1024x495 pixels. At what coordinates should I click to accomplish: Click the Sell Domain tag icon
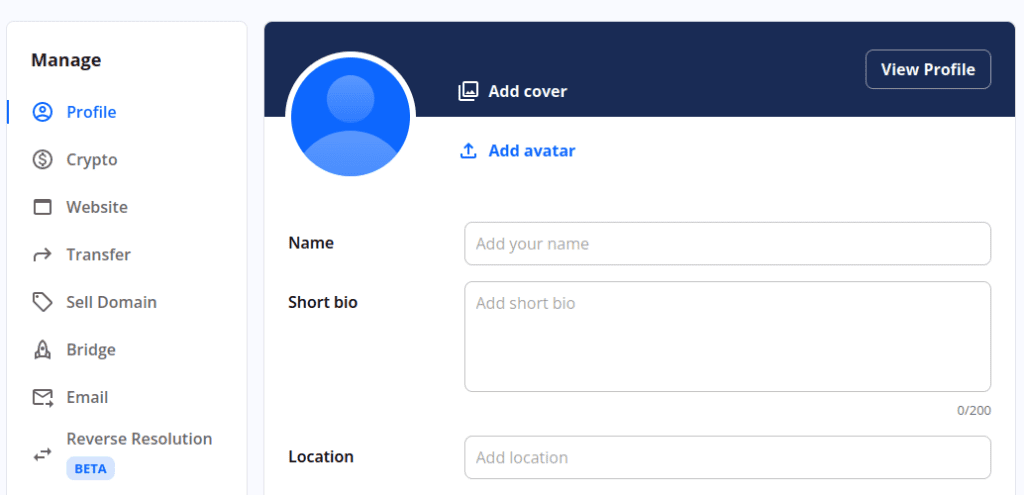coord(42,302)
